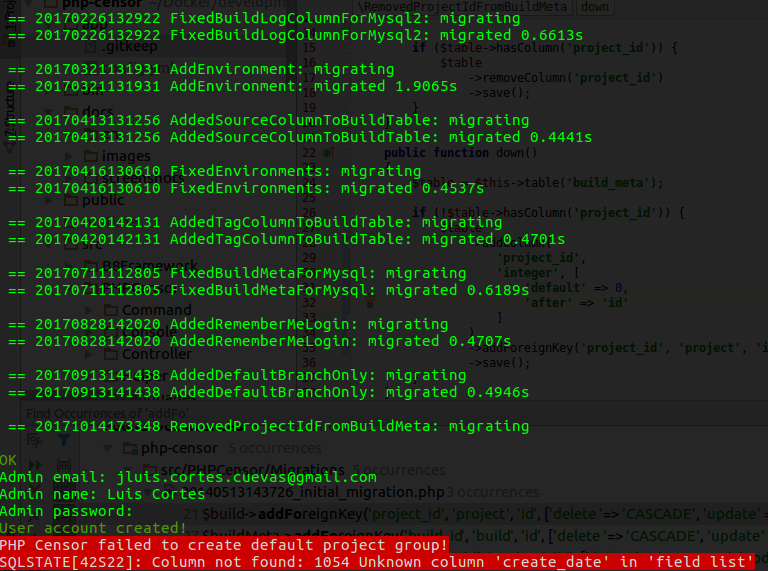Click 'AddedSourceColumnToBuildTable: migrated 0.4441s' line

click(x=300, y=137)
